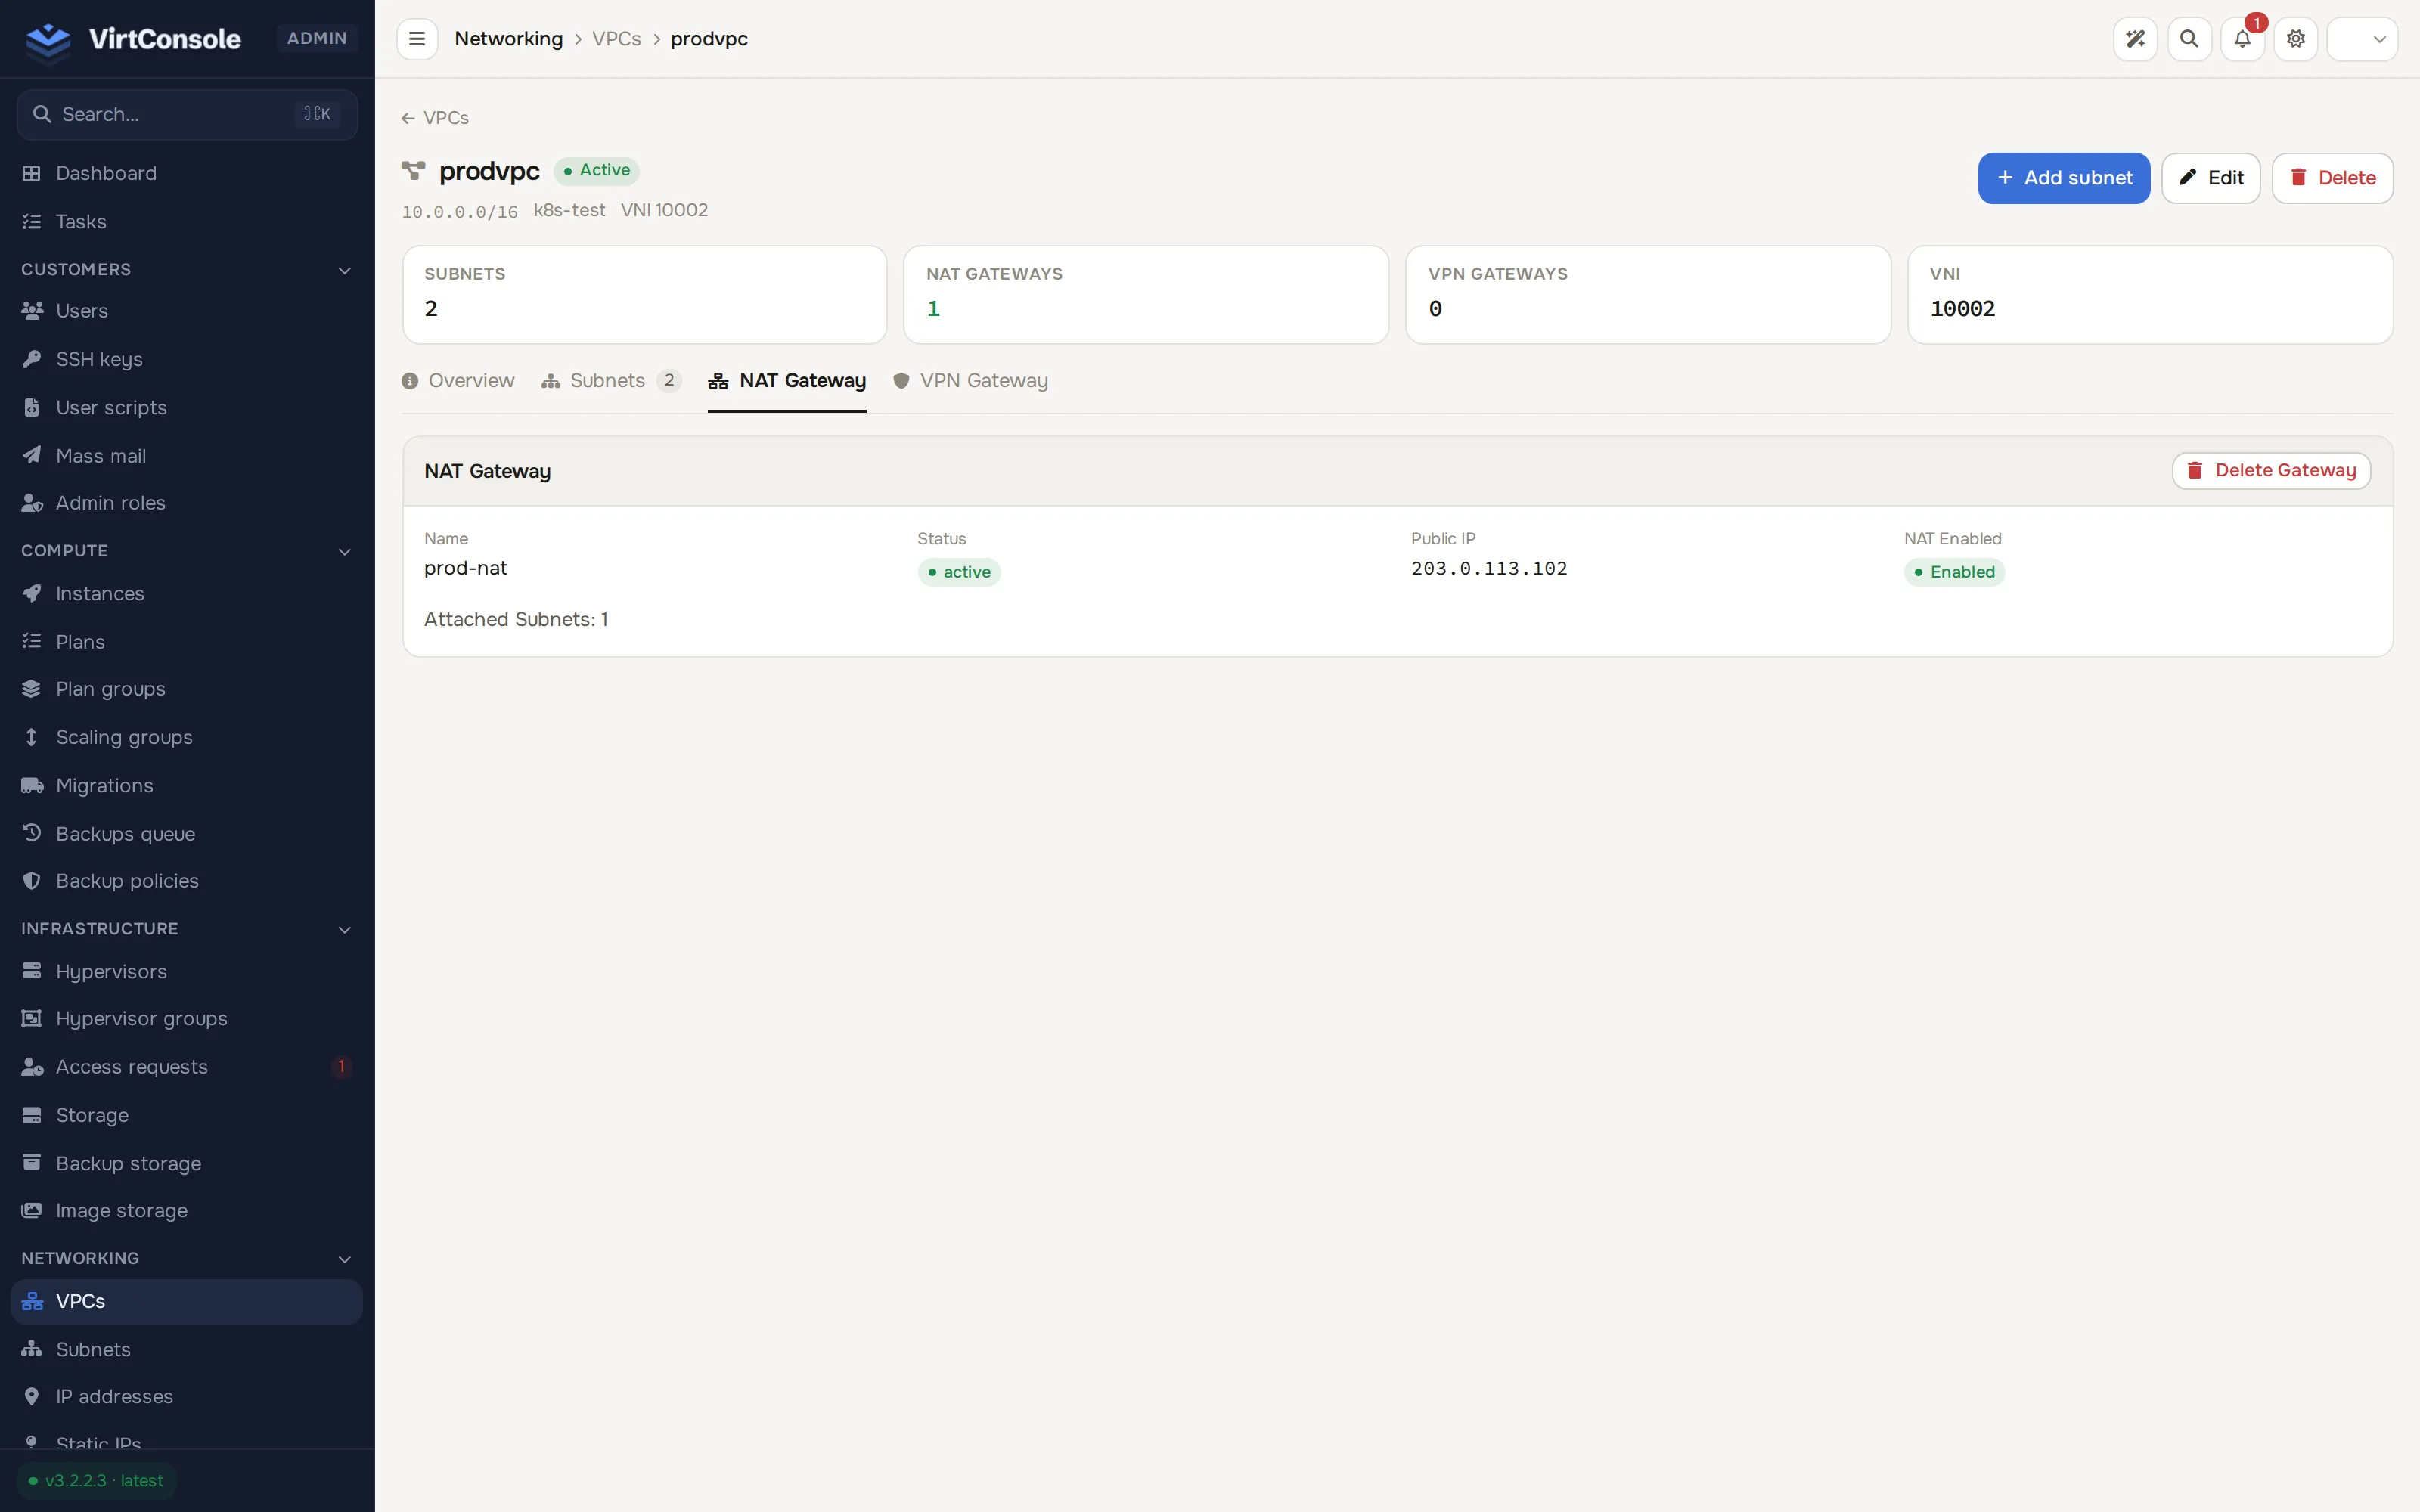Screen dimensions: 2420x1512
Task: Open the notifications bell
Action: click(2242, 39)
